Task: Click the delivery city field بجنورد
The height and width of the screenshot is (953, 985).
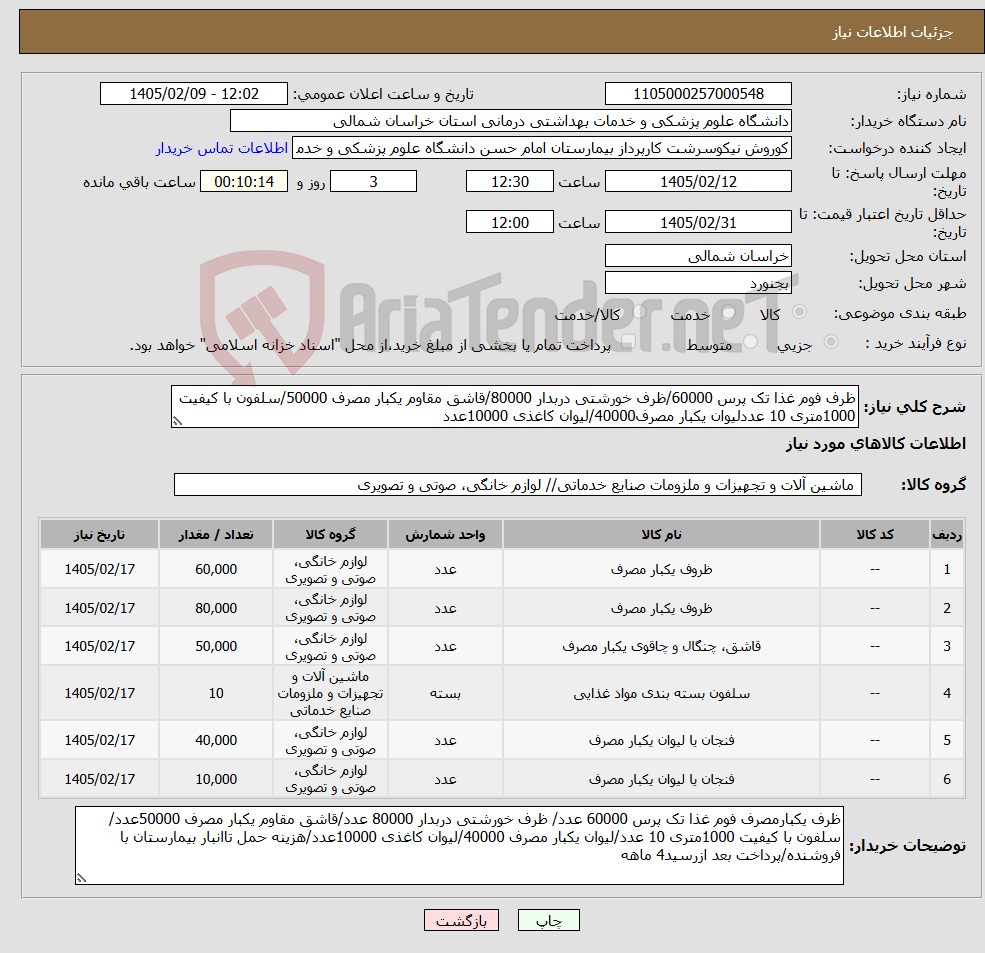Action: click(x=698, y=283)
